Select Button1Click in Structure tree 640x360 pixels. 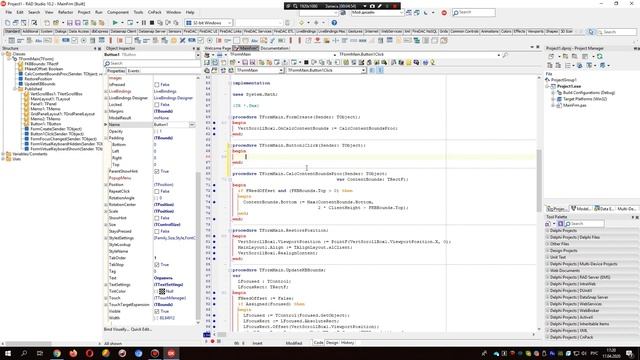tap(57, 134)
